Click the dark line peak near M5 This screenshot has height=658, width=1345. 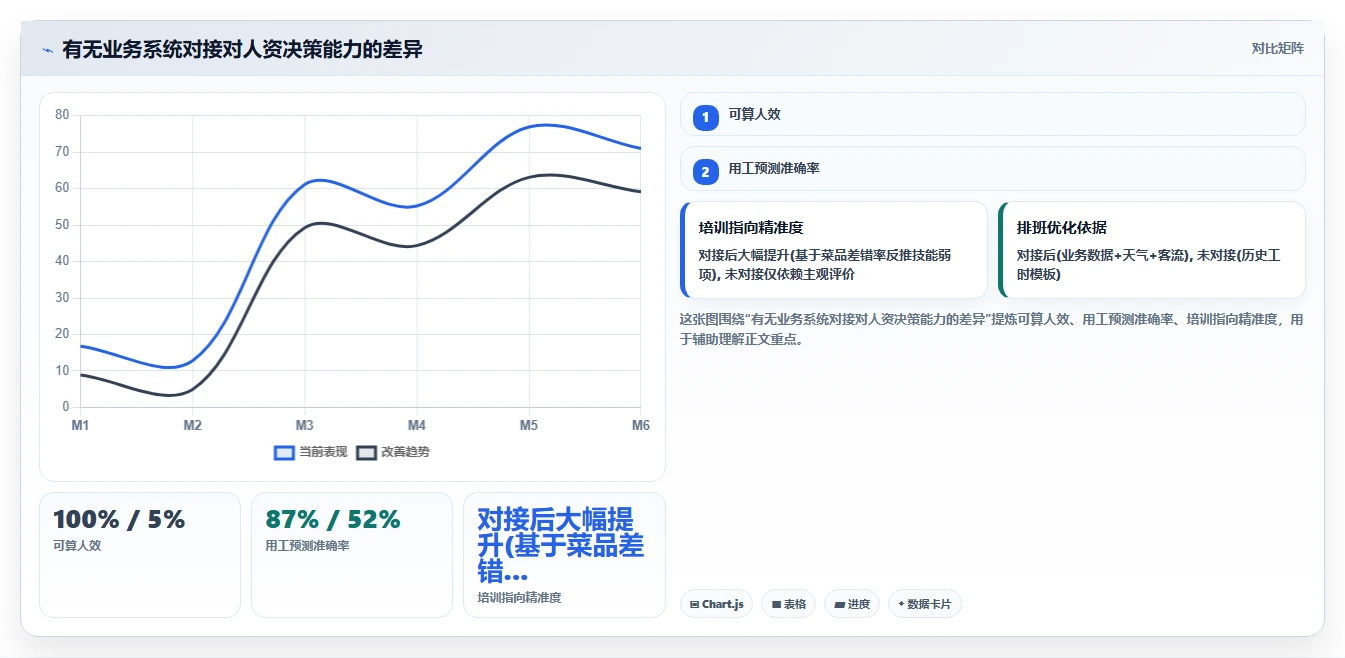548,175
